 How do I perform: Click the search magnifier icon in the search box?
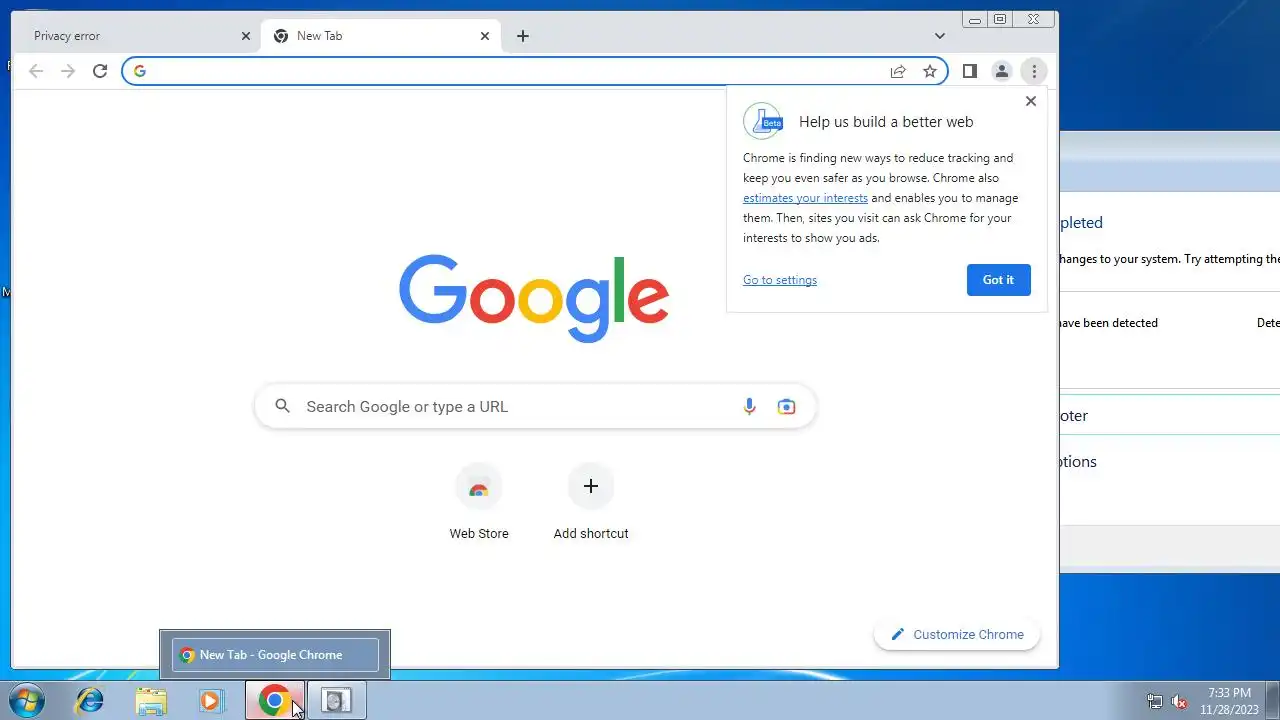tap(283, 406)
